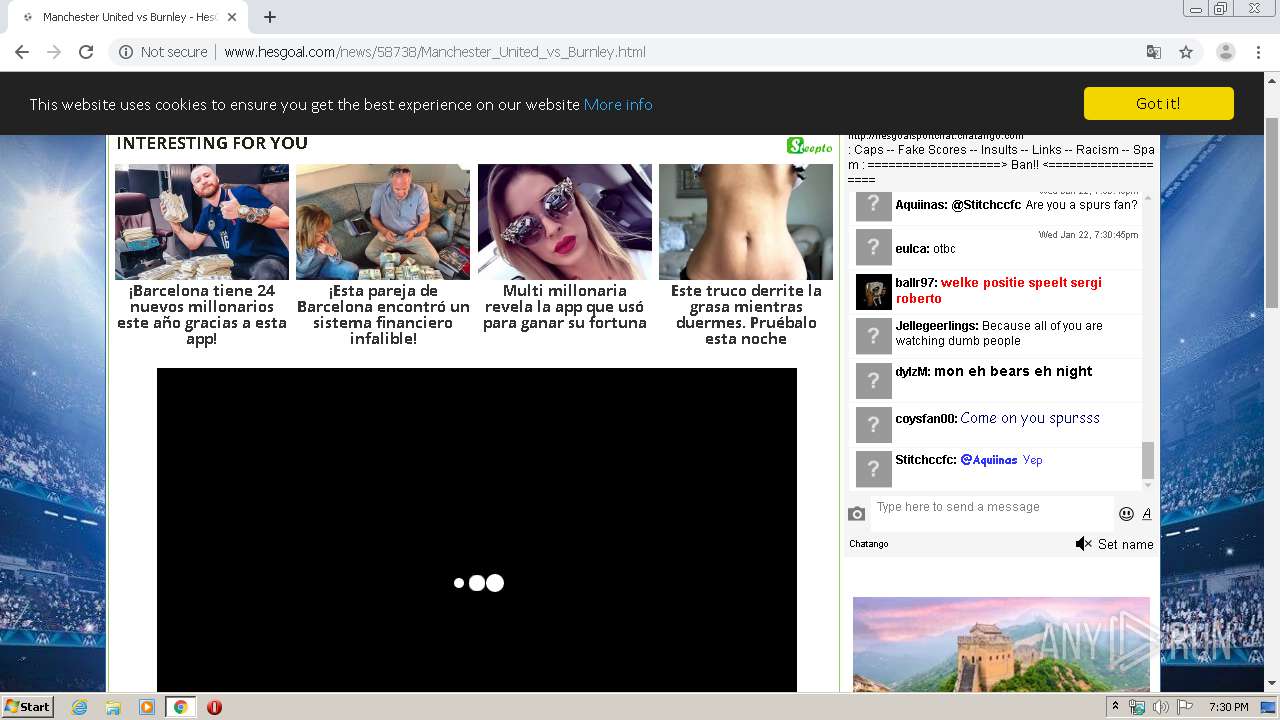
Task: Click the page scrollbar down arrow
Action: click(x=1271, y=684)
